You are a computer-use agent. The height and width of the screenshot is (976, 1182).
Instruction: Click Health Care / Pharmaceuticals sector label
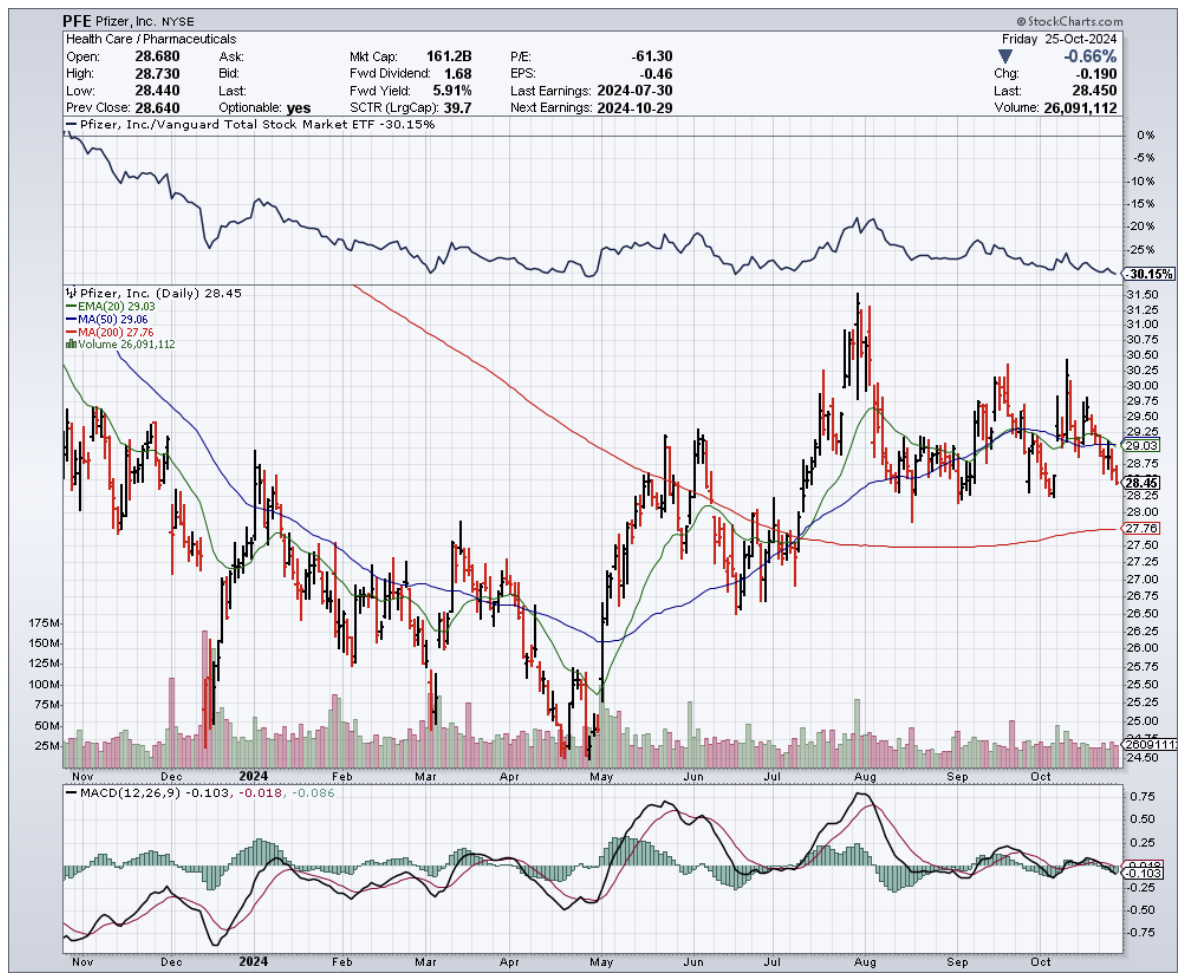[151, 39]
